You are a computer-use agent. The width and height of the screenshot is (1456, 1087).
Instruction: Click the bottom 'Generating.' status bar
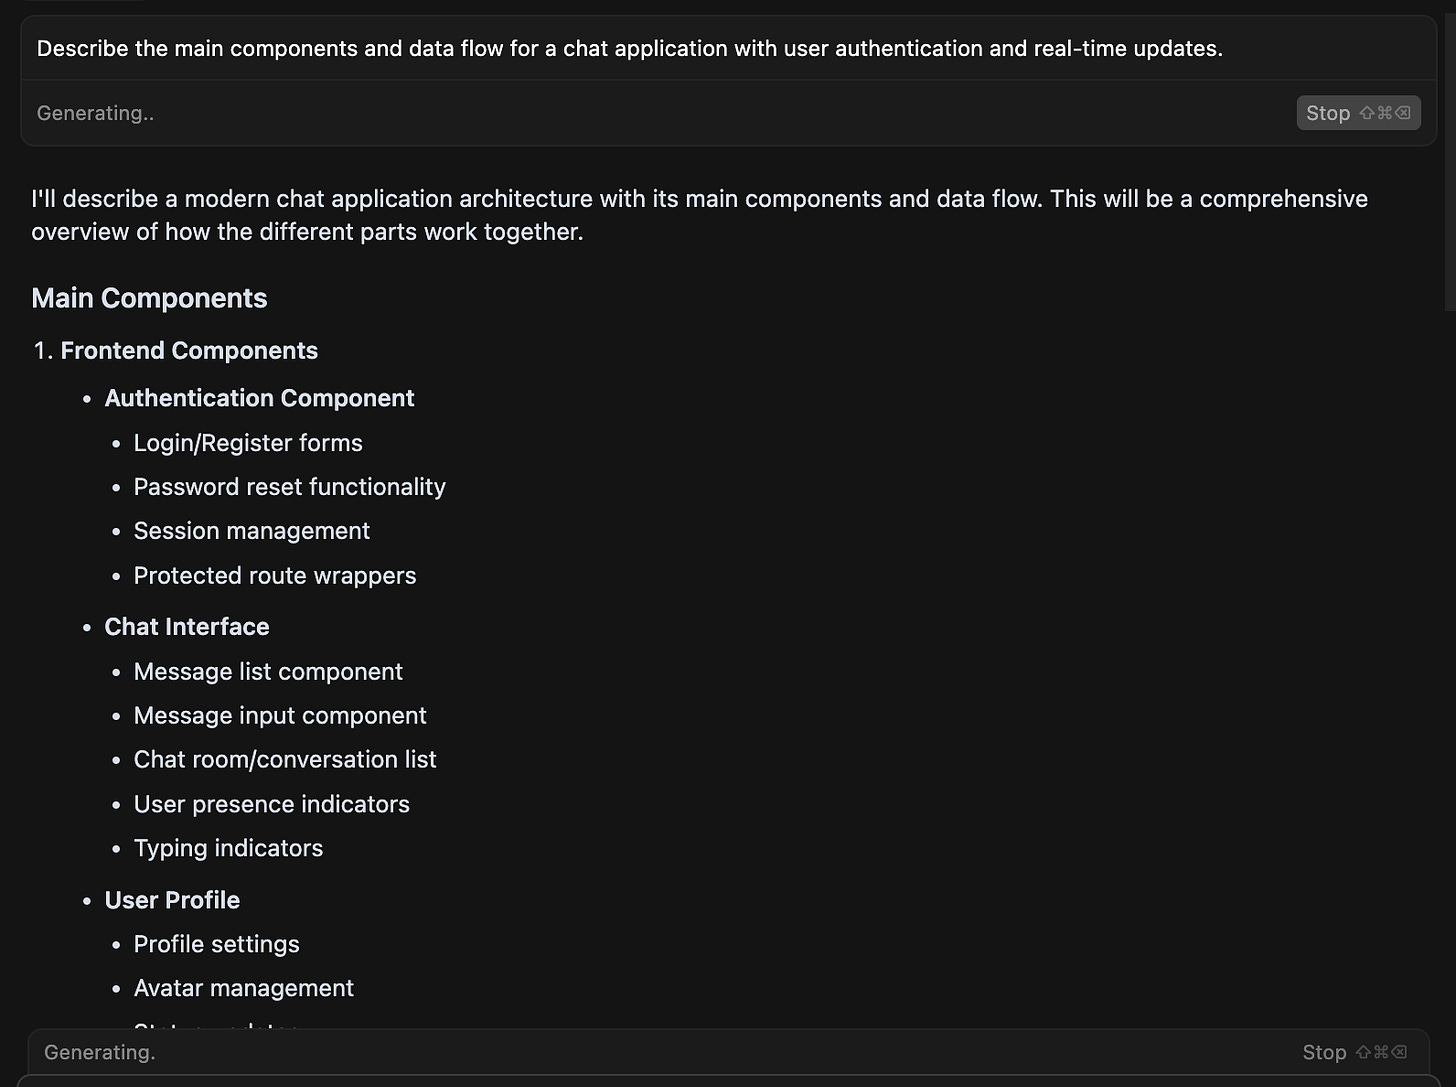coord(728,1052)
